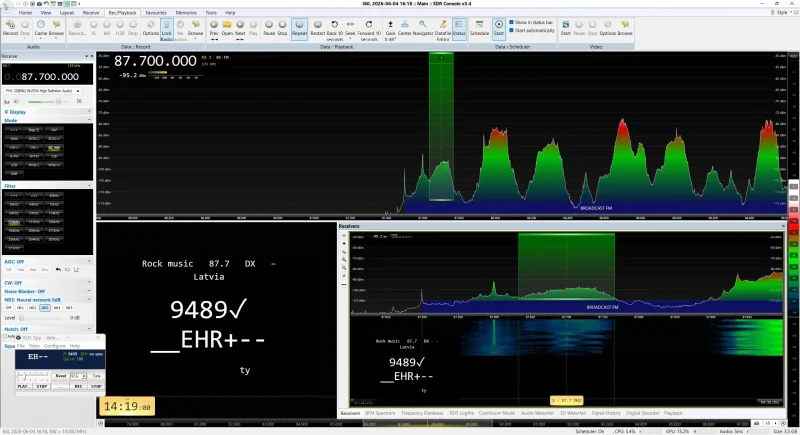Open the Seek control
This screenshot has height=435, width=800.
pos(350,29)
